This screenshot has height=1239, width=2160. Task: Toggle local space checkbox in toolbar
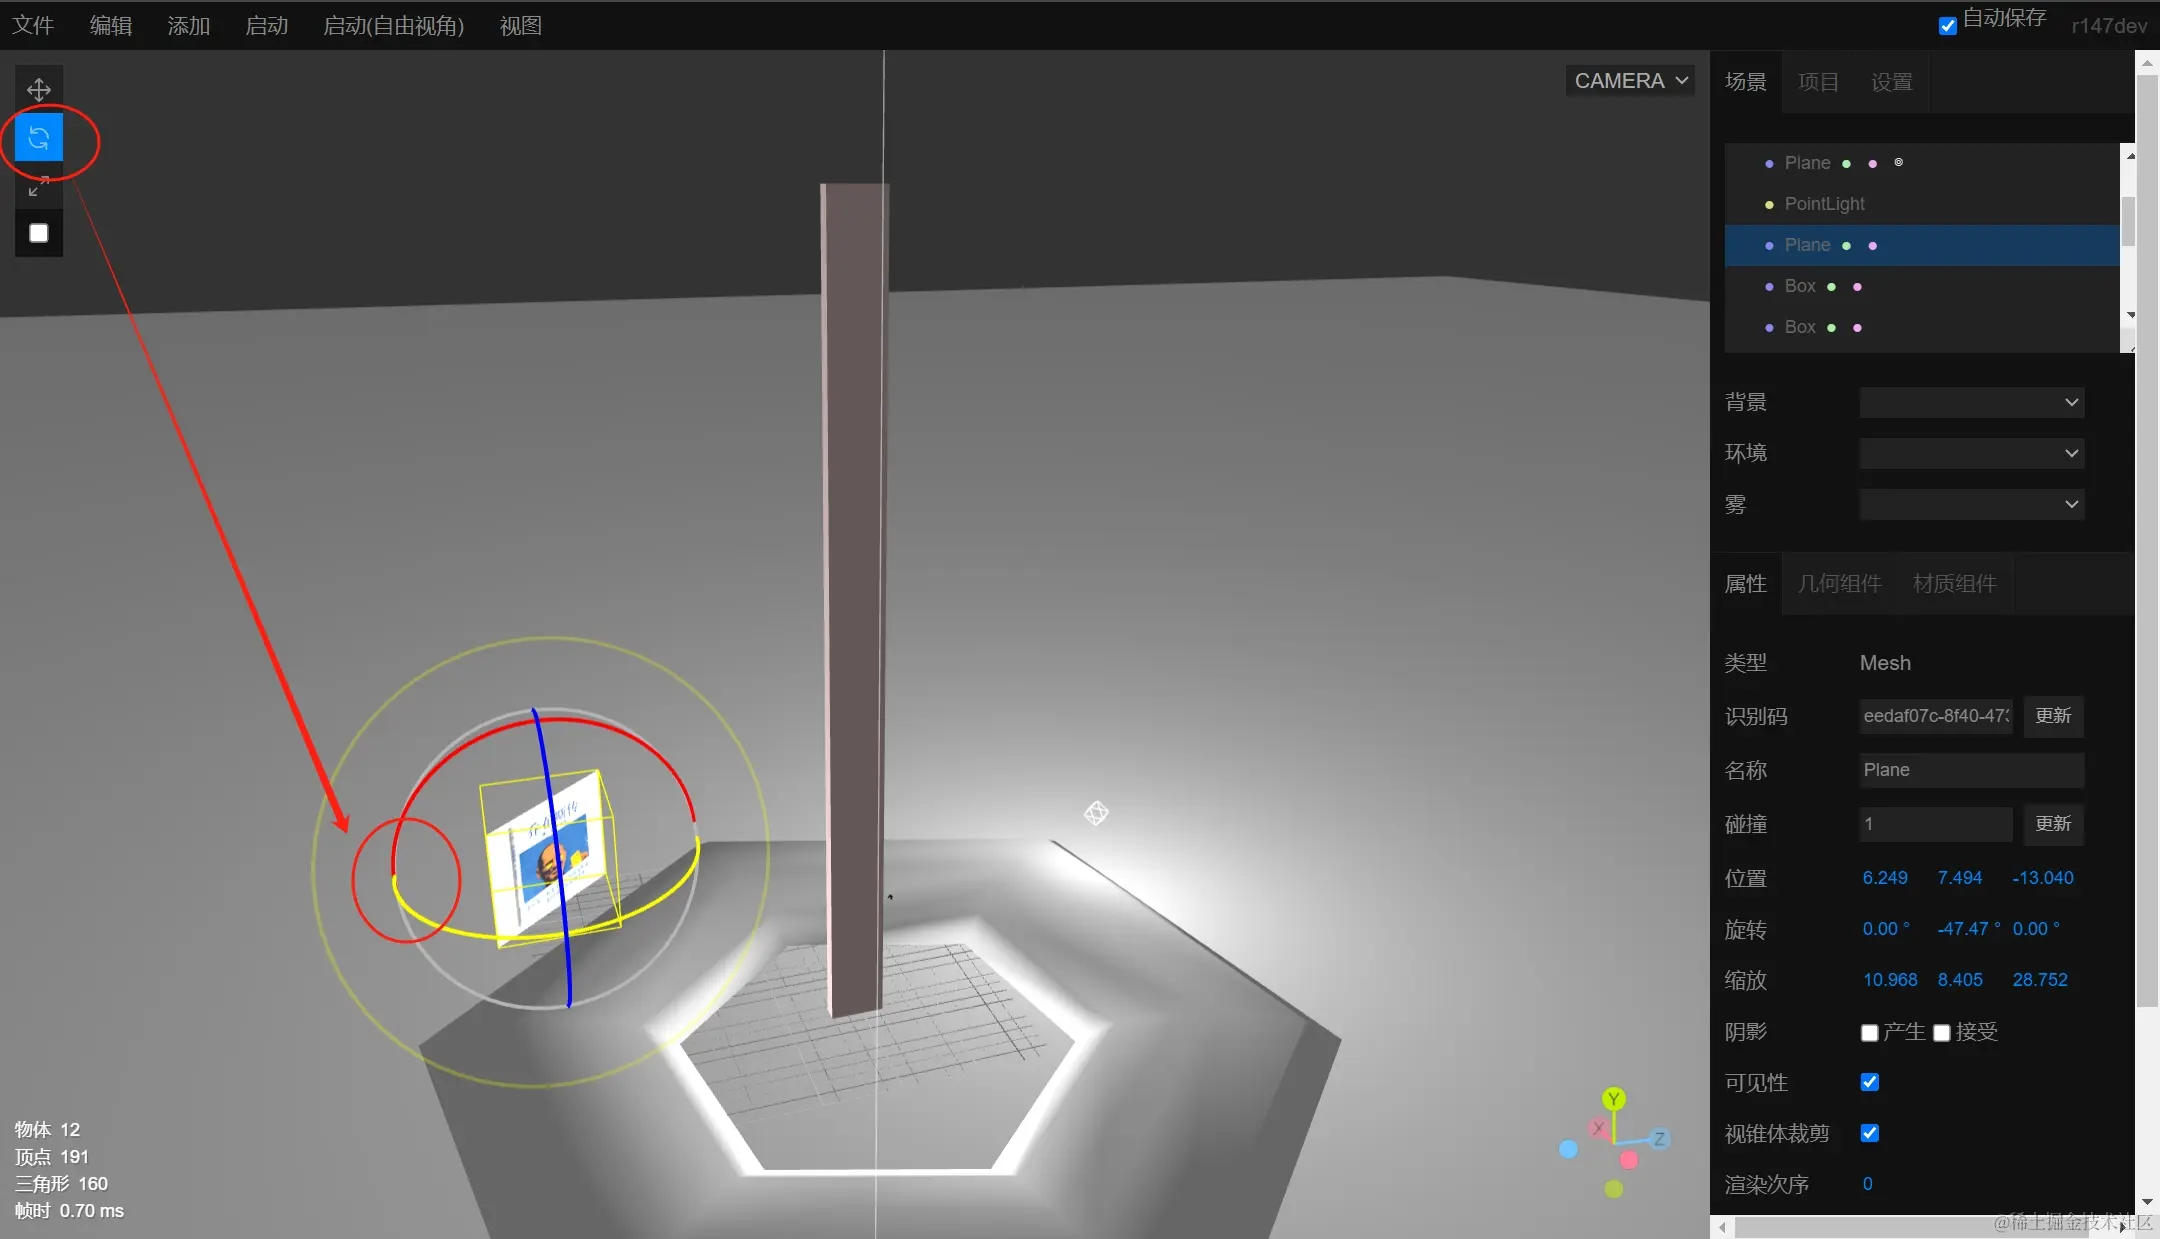tap(39, 233)
